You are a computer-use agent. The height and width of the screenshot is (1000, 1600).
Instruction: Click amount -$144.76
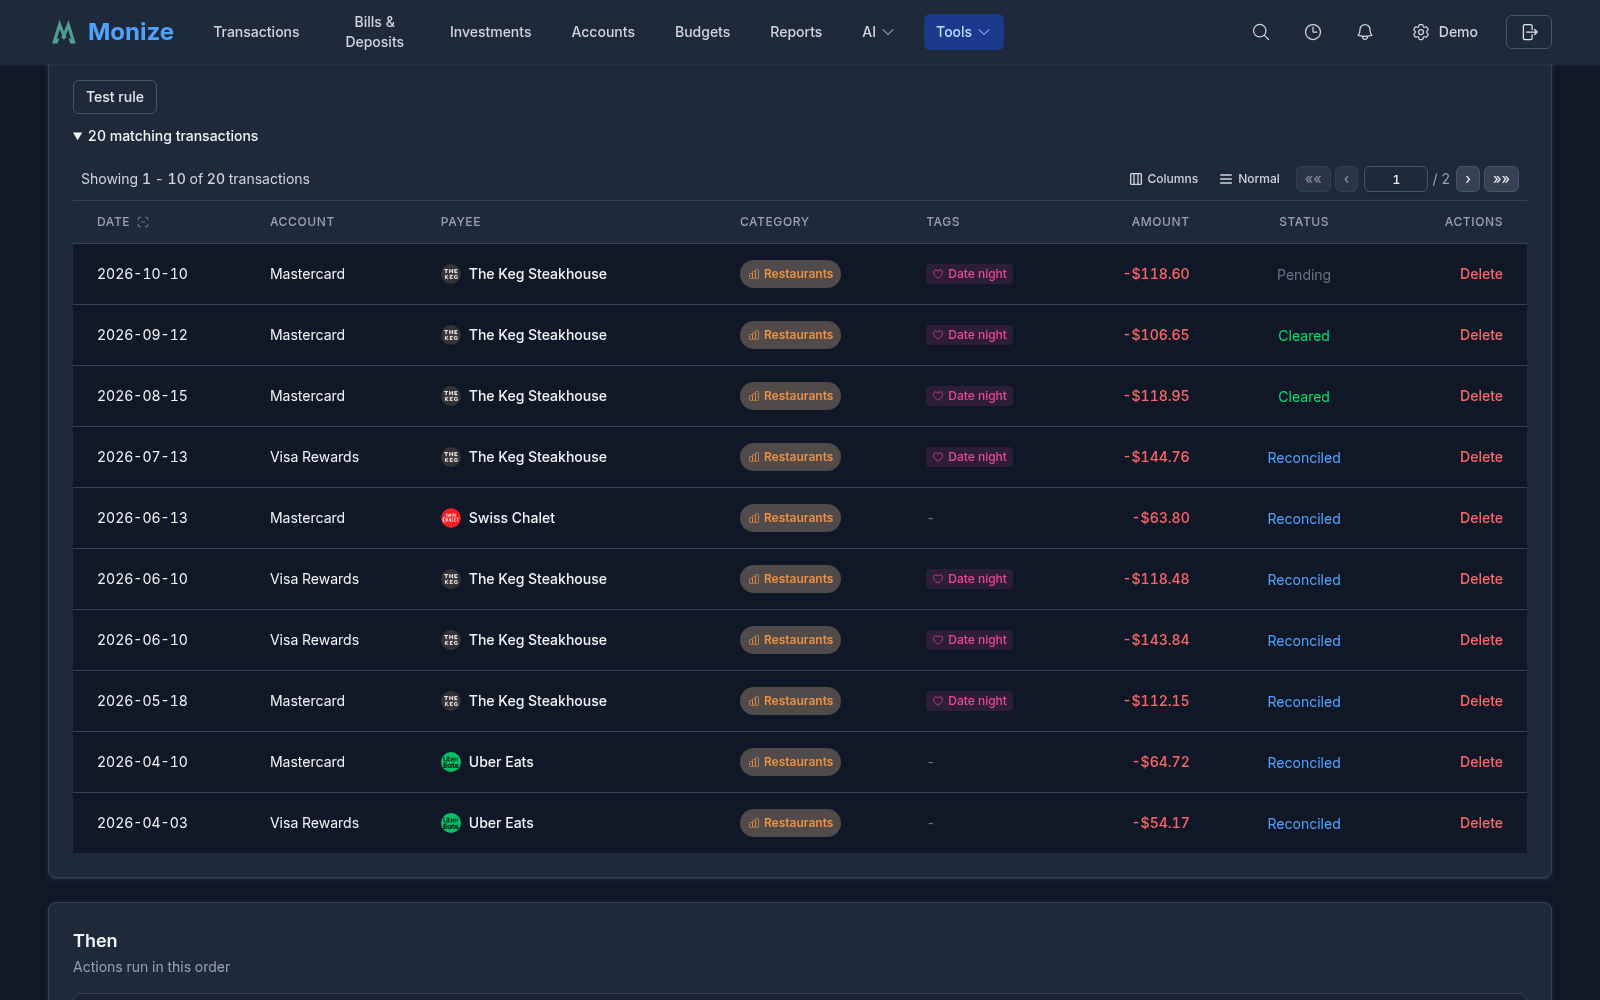[1157, 457]
